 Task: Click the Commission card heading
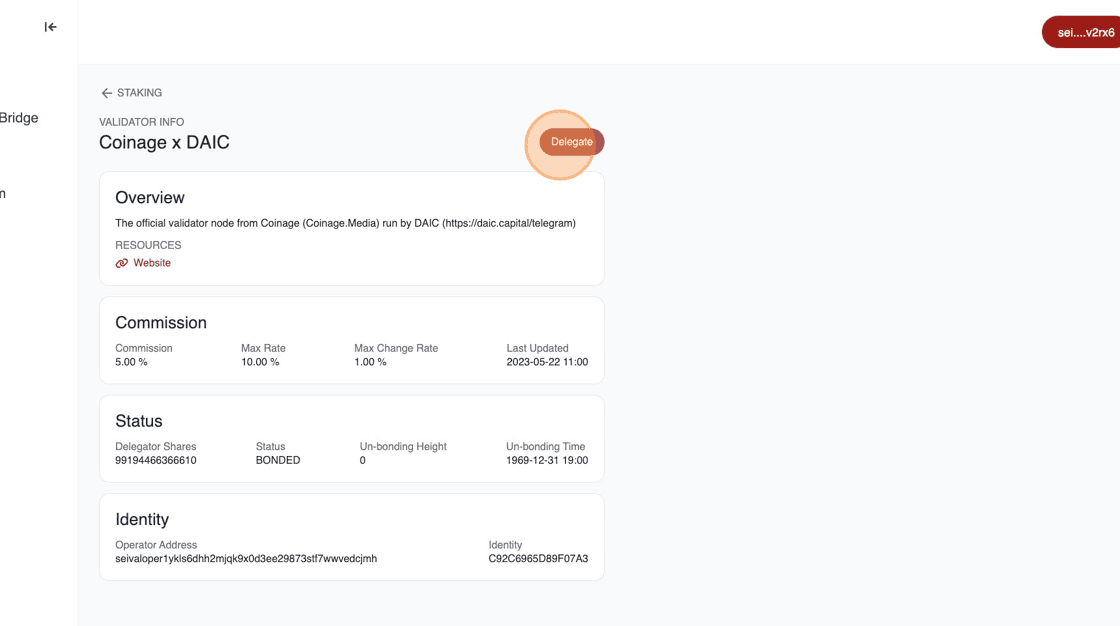[161, 323]
